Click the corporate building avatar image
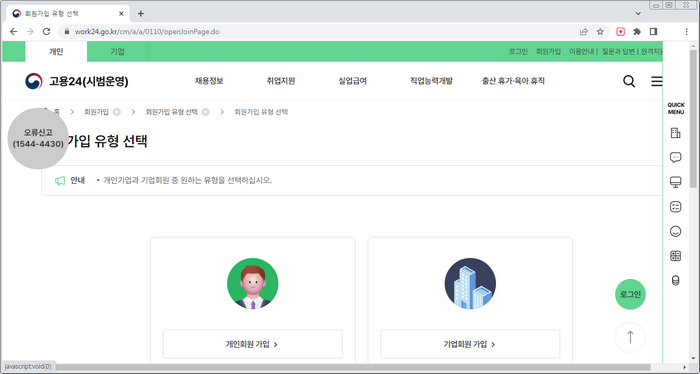Viewport: 700px width, 374px height. click(470, 283)
